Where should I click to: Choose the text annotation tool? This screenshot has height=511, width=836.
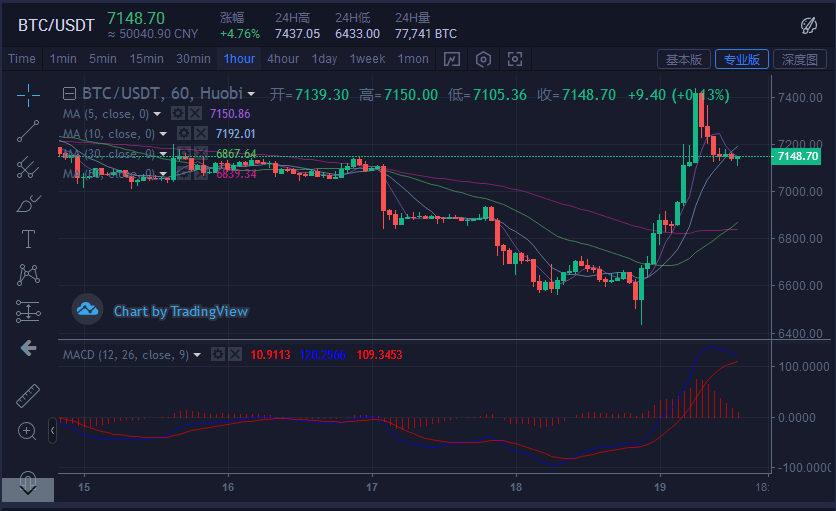tap(28, 239)
